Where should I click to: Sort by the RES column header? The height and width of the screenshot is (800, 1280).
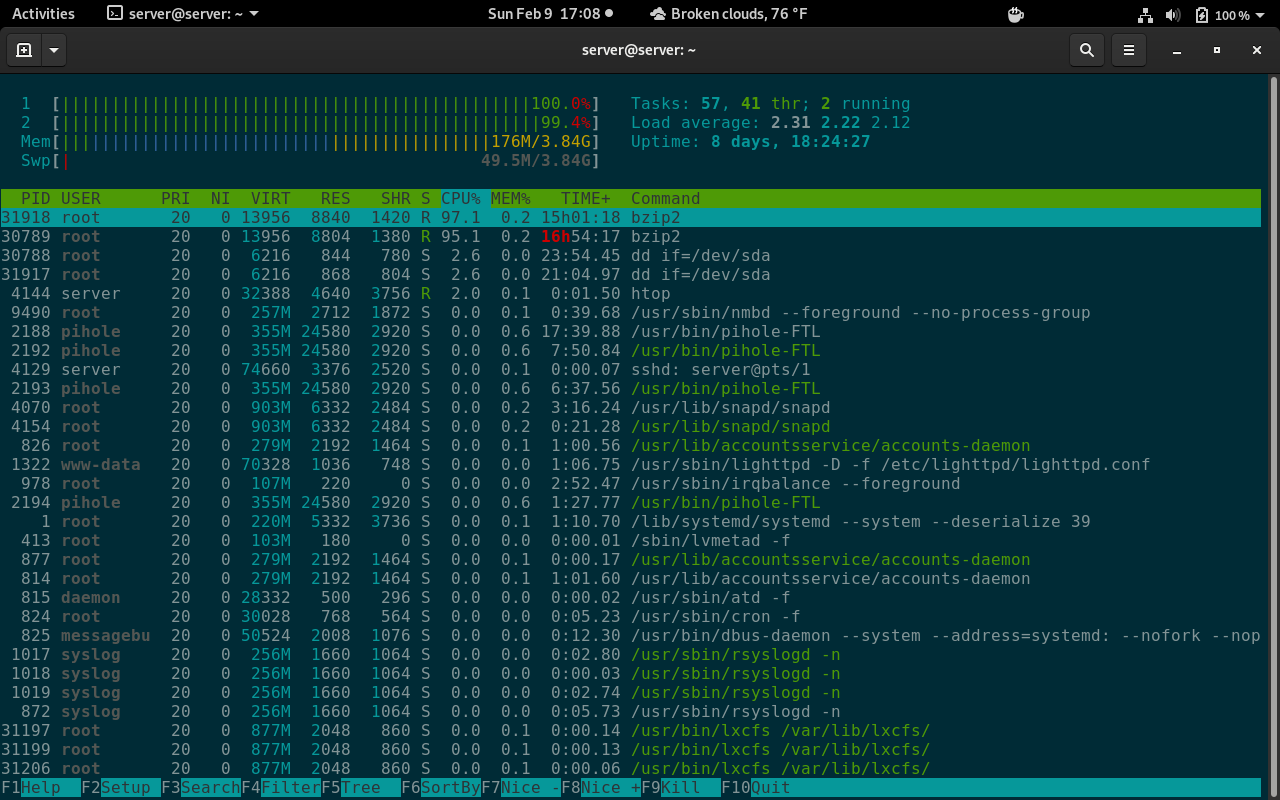click(x=336, y=198)
